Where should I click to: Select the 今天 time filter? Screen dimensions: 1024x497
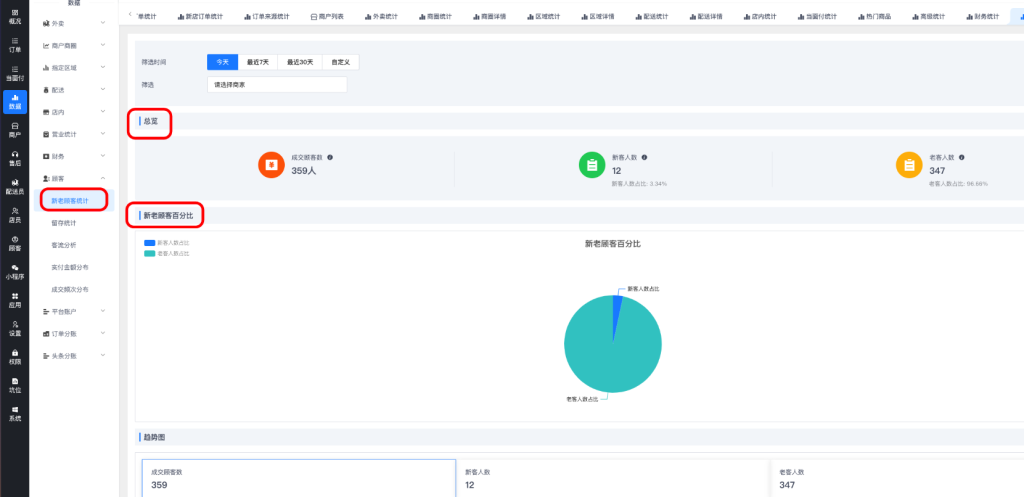[x=223, y=62]
